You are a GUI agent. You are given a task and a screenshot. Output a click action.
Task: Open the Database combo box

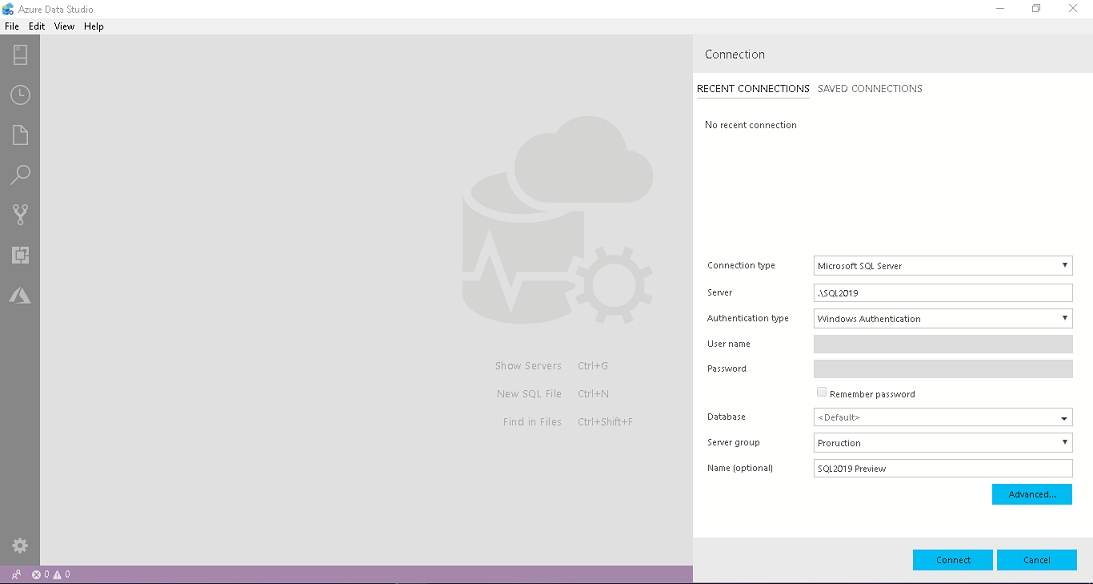[x=943, y=418]
